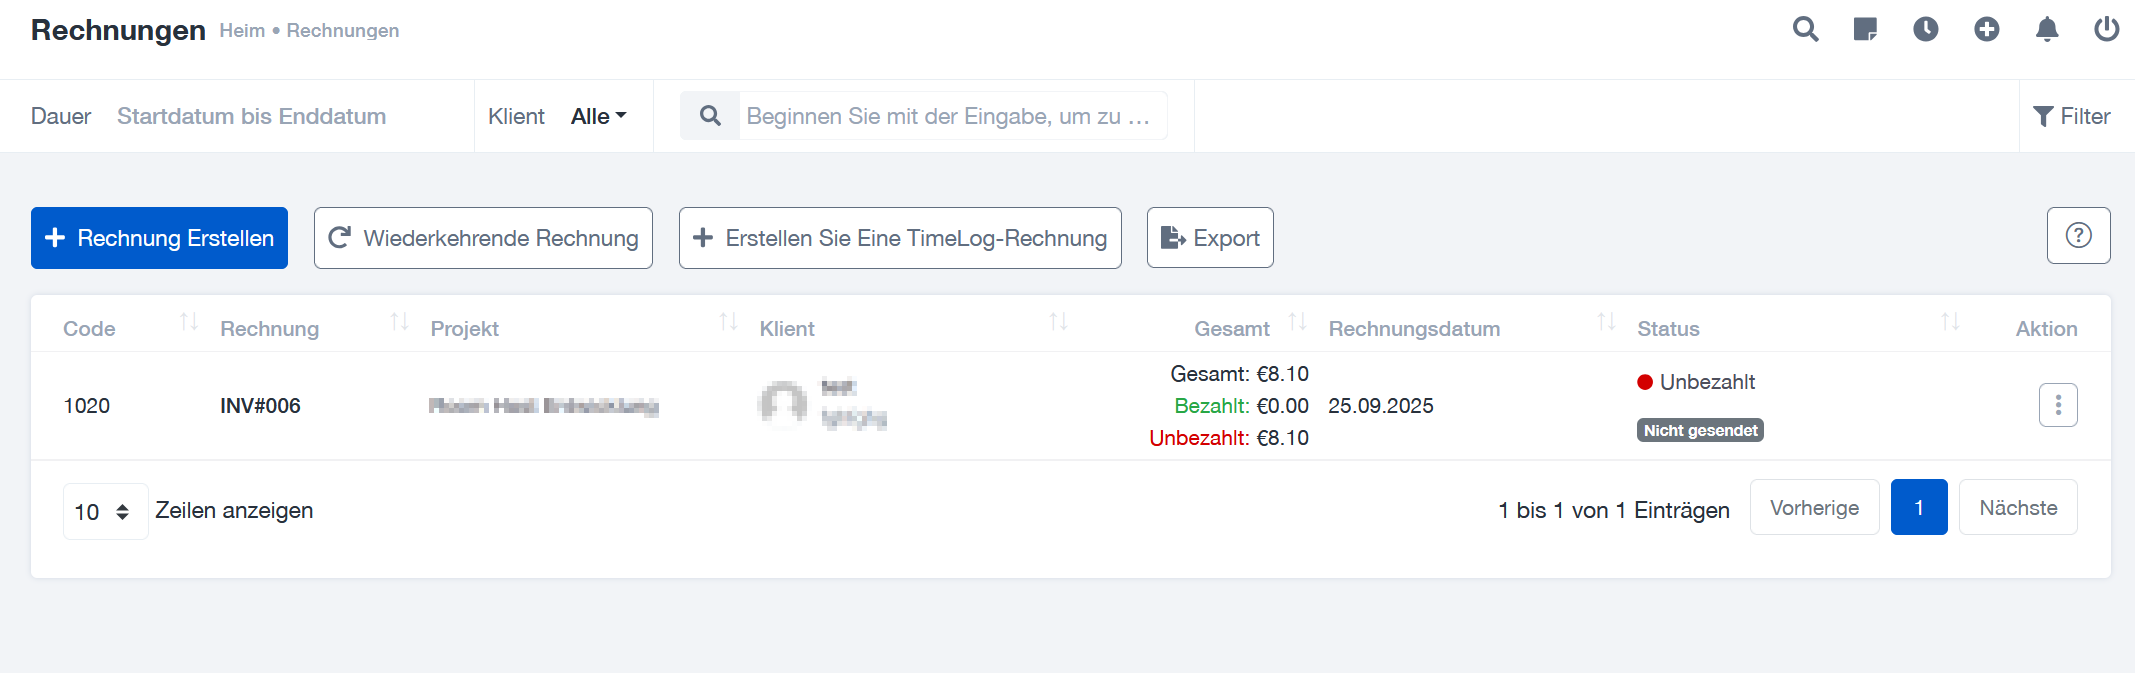Open the three-dot action menu for INV#006
This screenshot has height=673, width=2135.
click(2058, 405)
